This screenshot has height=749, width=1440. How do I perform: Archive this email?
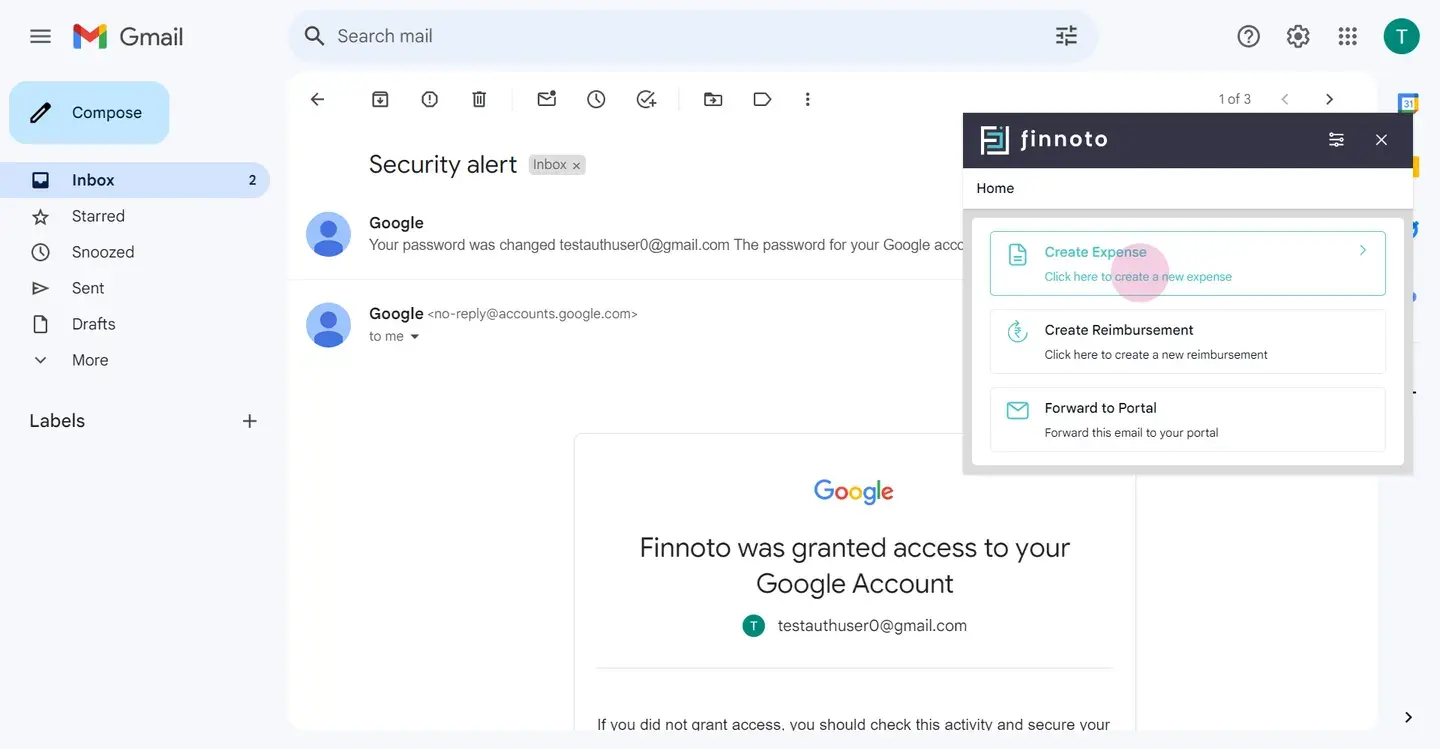point(380,99)
